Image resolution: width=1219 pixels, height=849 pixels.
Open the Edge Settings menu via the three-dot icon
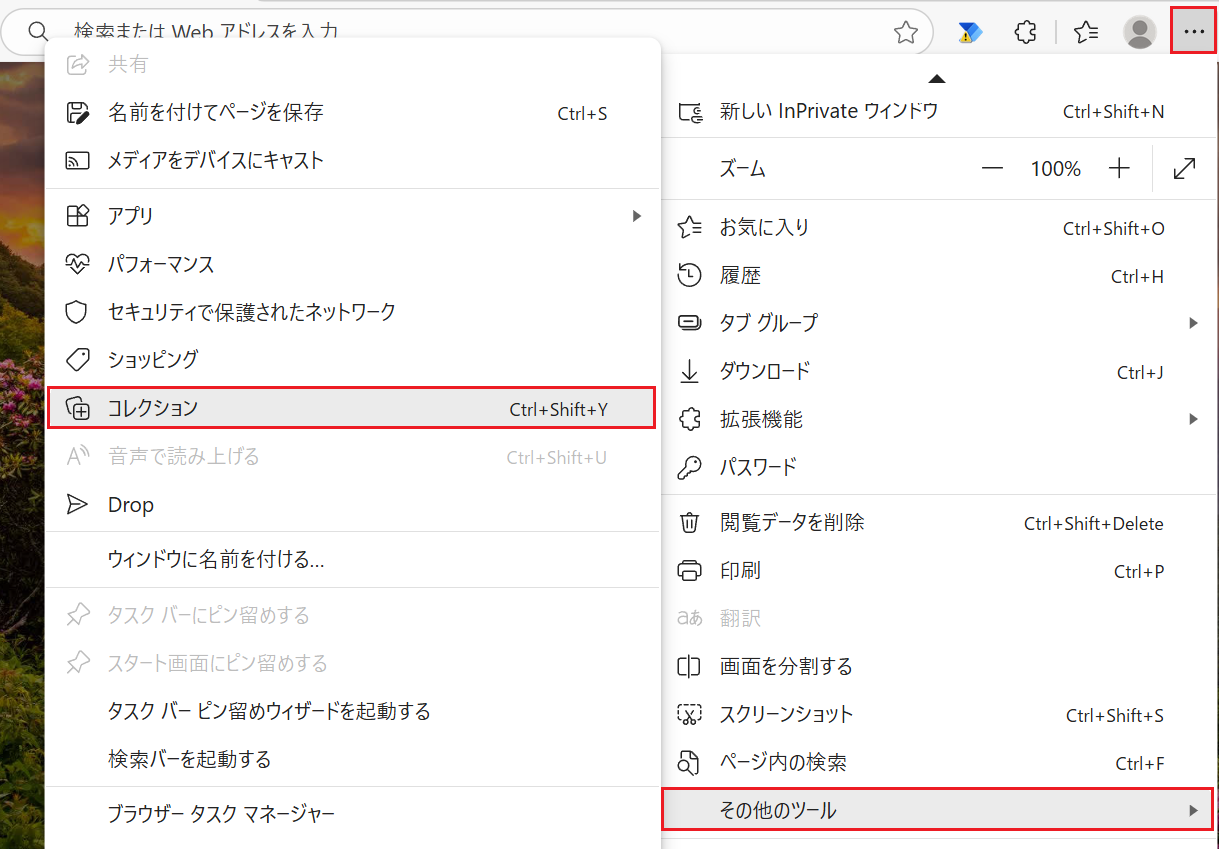[x=1193, y=31]
